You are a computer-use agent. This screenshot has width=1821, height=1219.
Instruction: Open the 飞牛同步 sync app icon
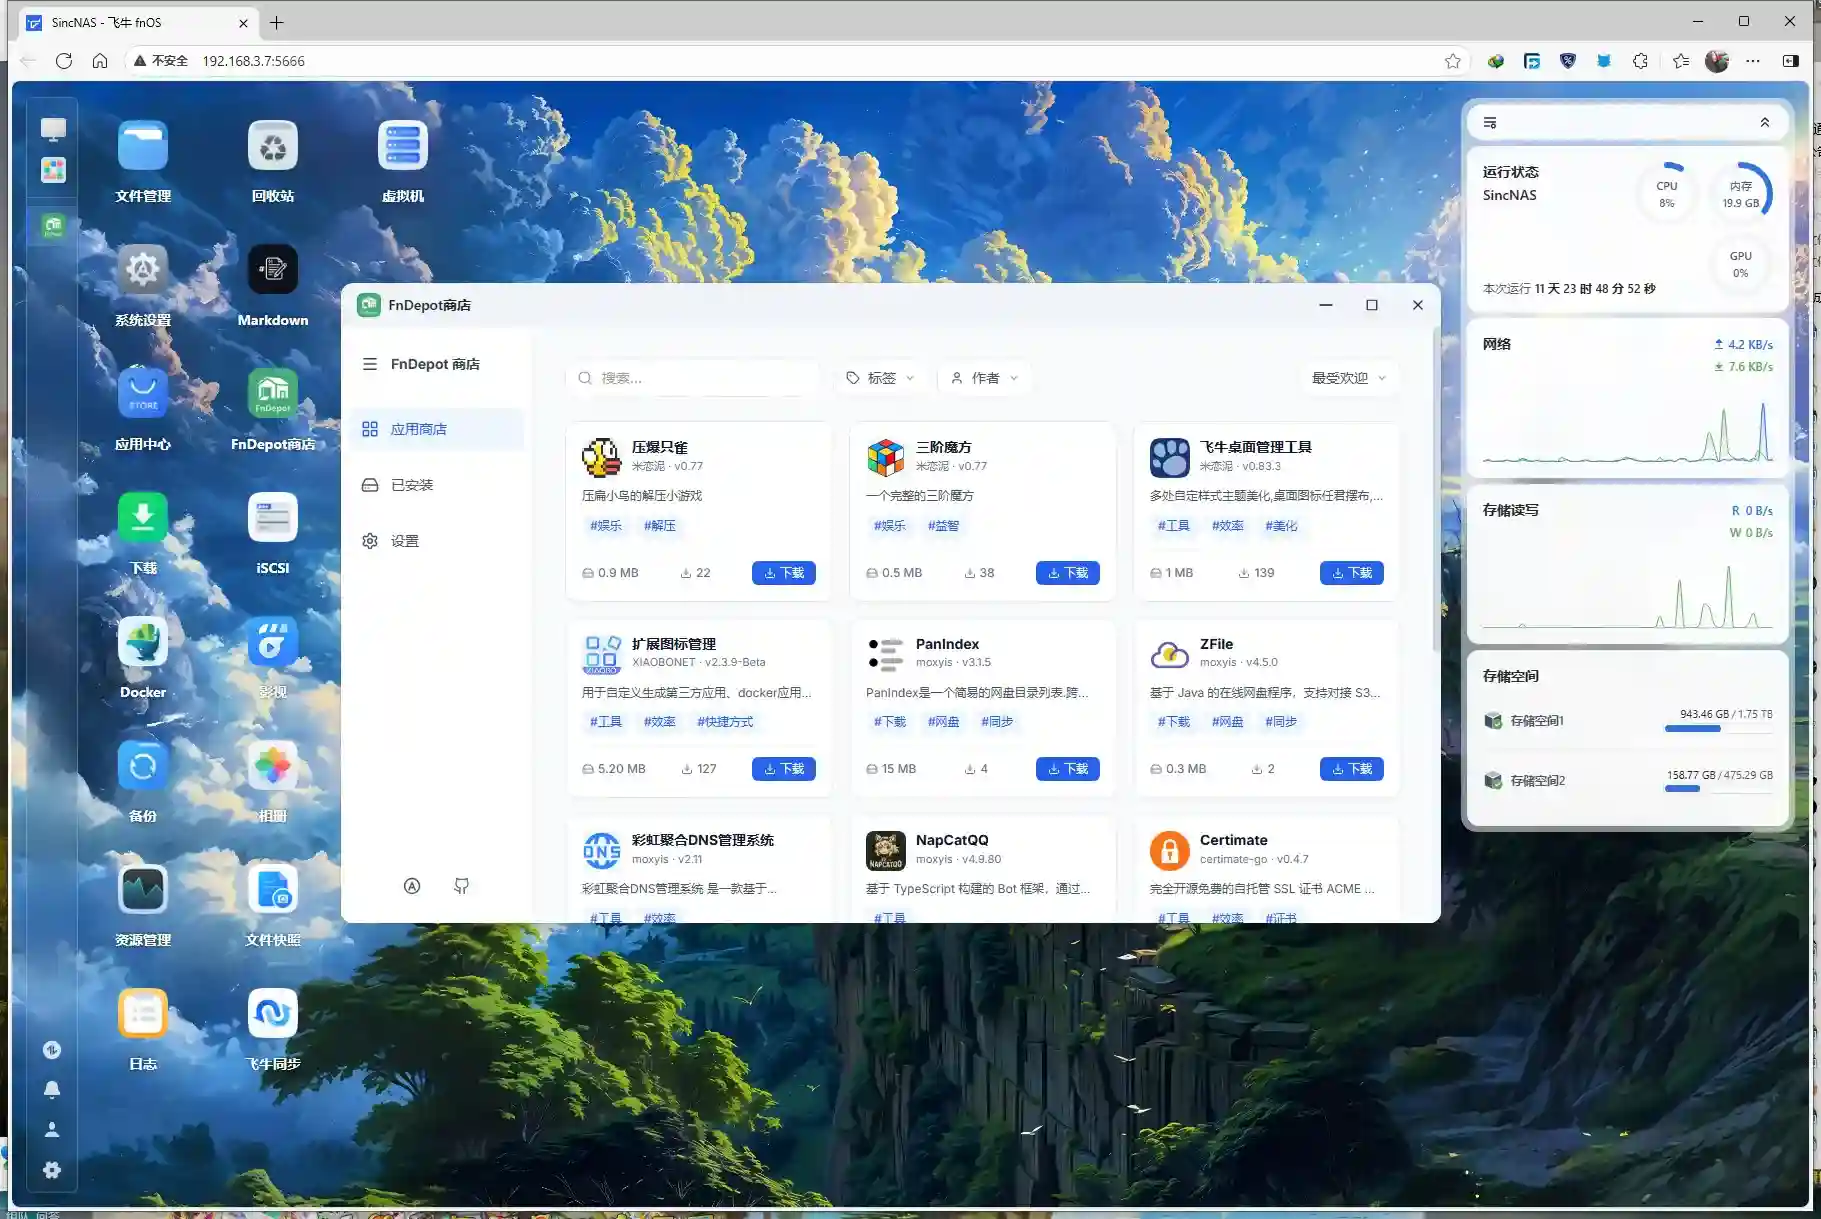point(272,1015)
